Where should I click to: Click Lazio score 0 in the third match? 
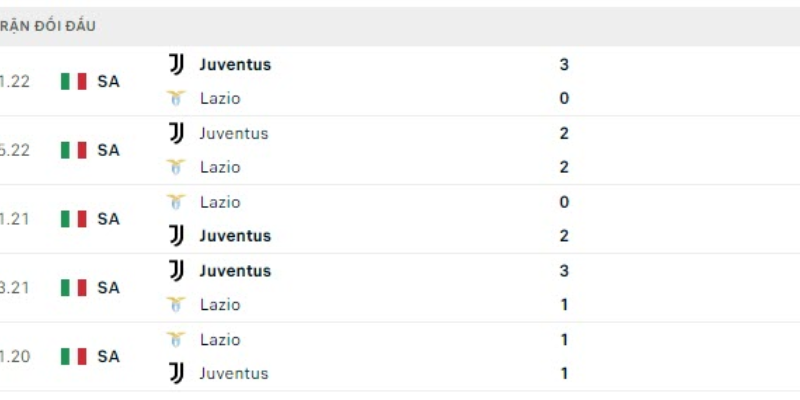(564, 202)
